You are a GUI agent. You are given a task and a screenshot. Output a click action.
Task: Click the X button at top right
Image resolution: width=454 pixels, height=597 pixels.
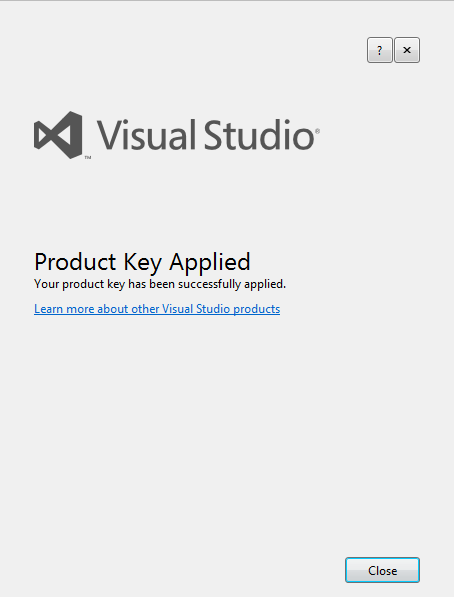[407, 50]
